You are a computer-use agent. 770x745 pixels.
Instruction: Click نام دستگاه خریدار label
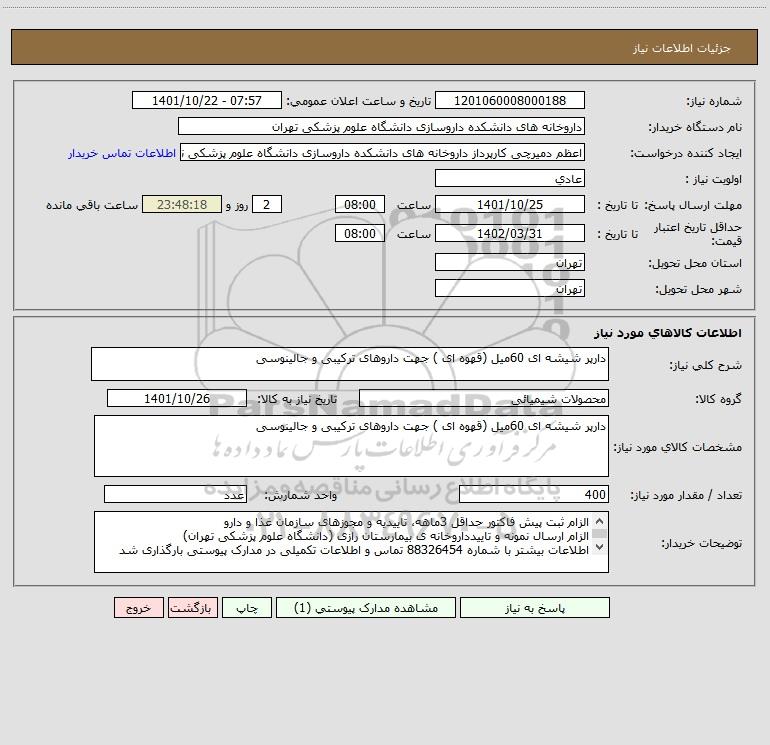(695, 128)
